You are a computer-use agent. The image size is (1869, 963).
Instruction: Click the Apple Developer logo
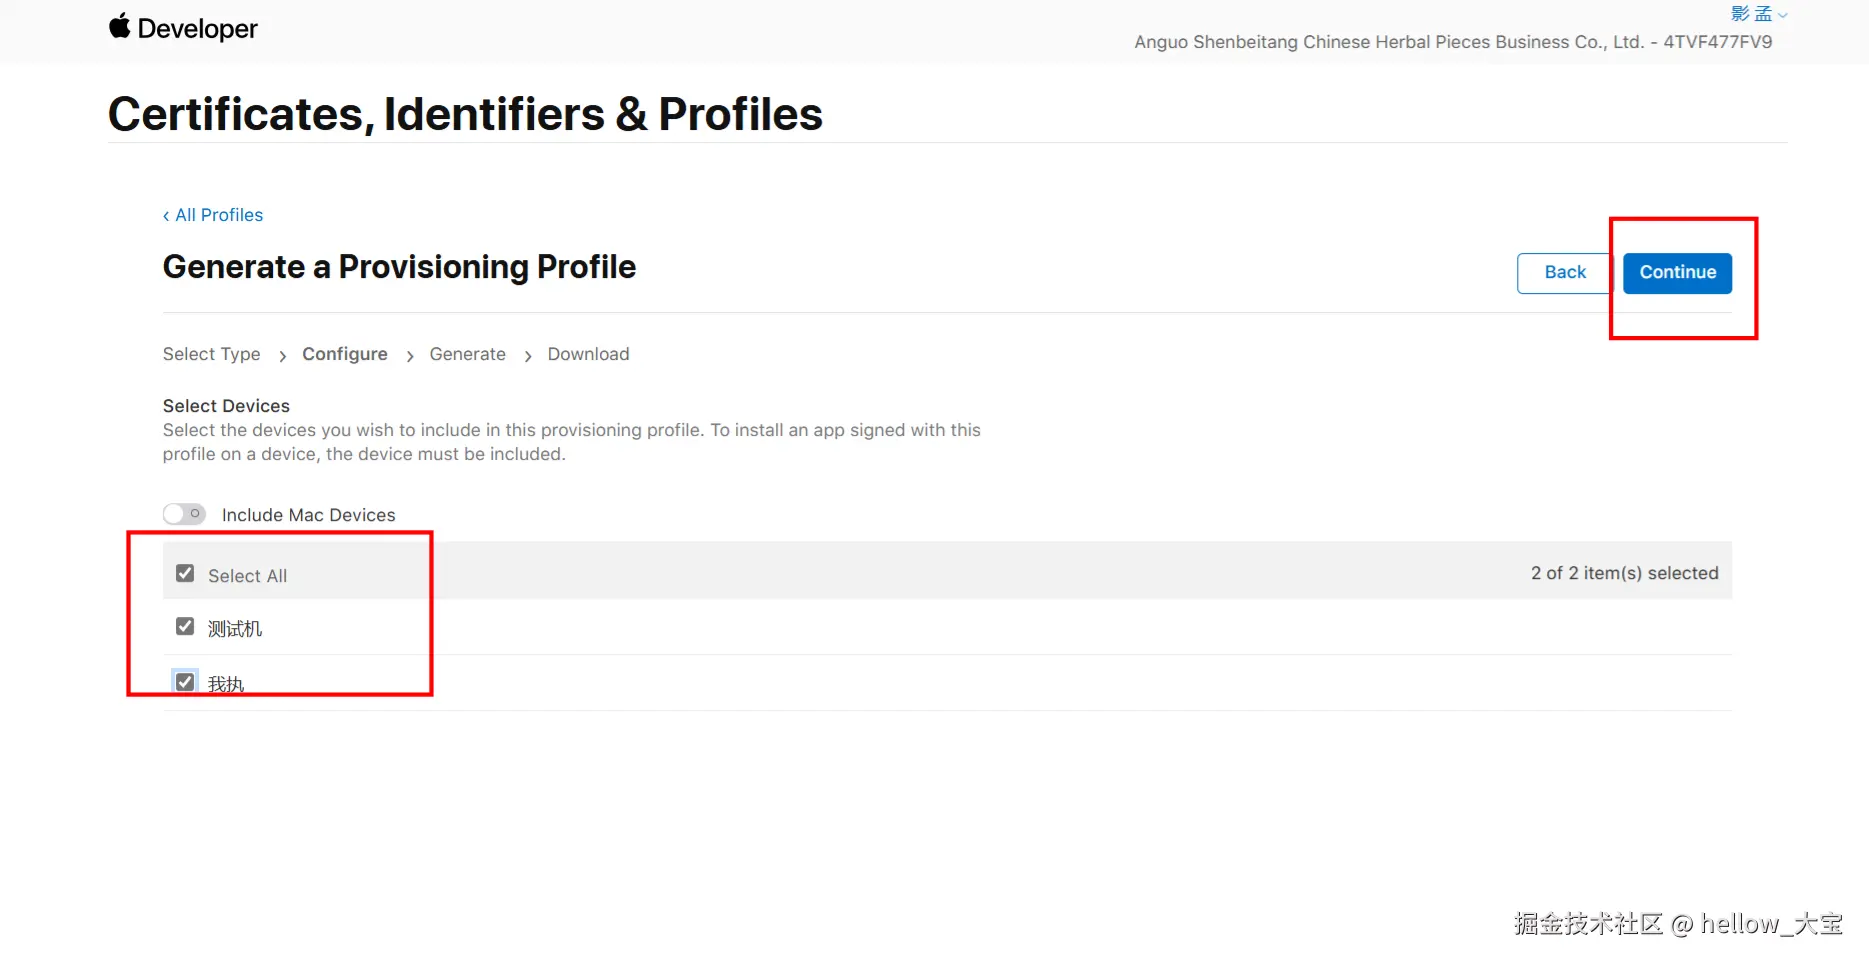click(183, 28)
